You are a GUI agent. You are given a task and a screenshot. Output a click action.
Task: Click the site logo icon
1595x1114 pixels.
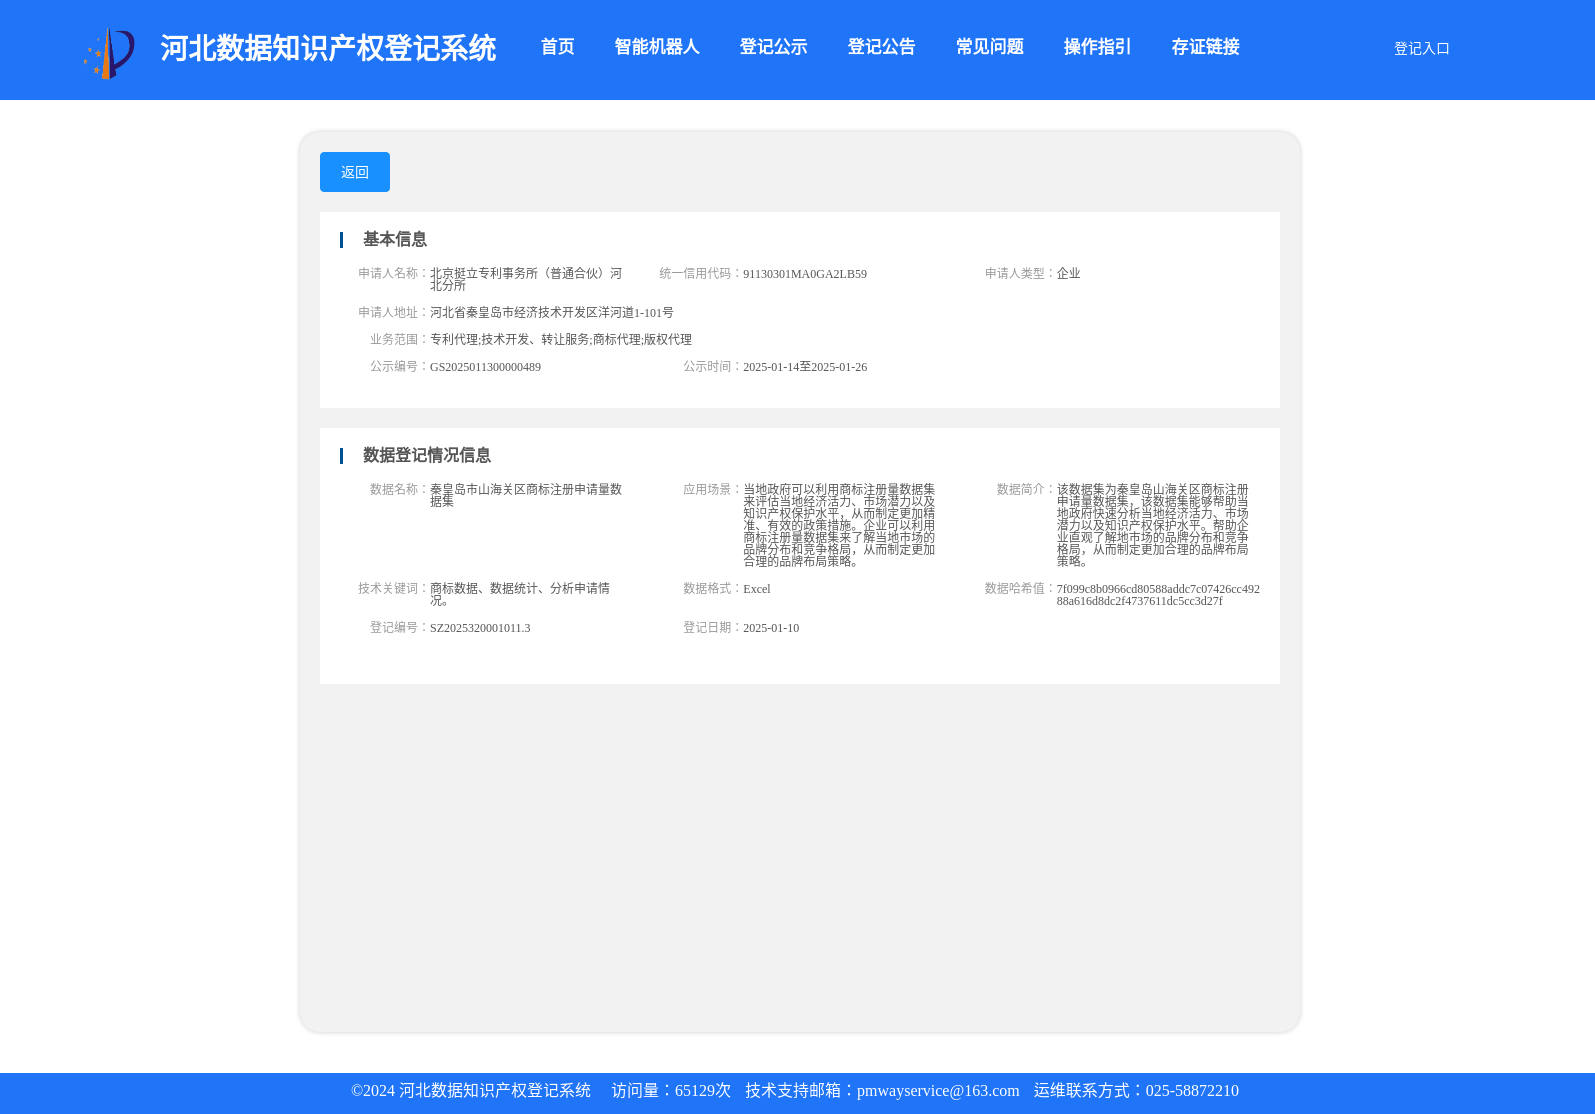109,53
